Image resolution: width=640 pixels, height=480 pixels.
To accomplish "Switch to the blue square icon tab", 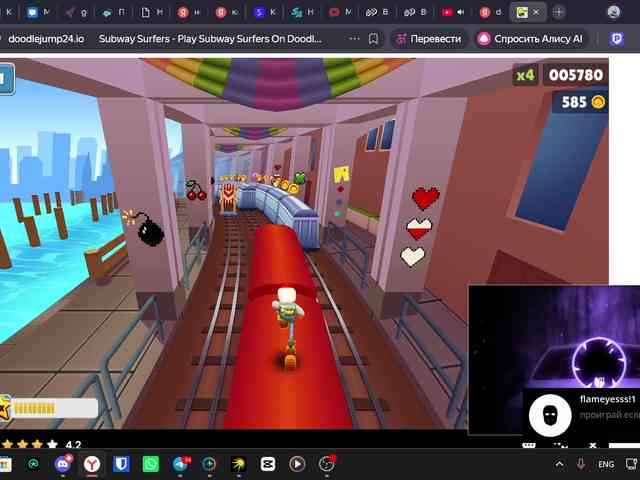I will pos(38,12).
